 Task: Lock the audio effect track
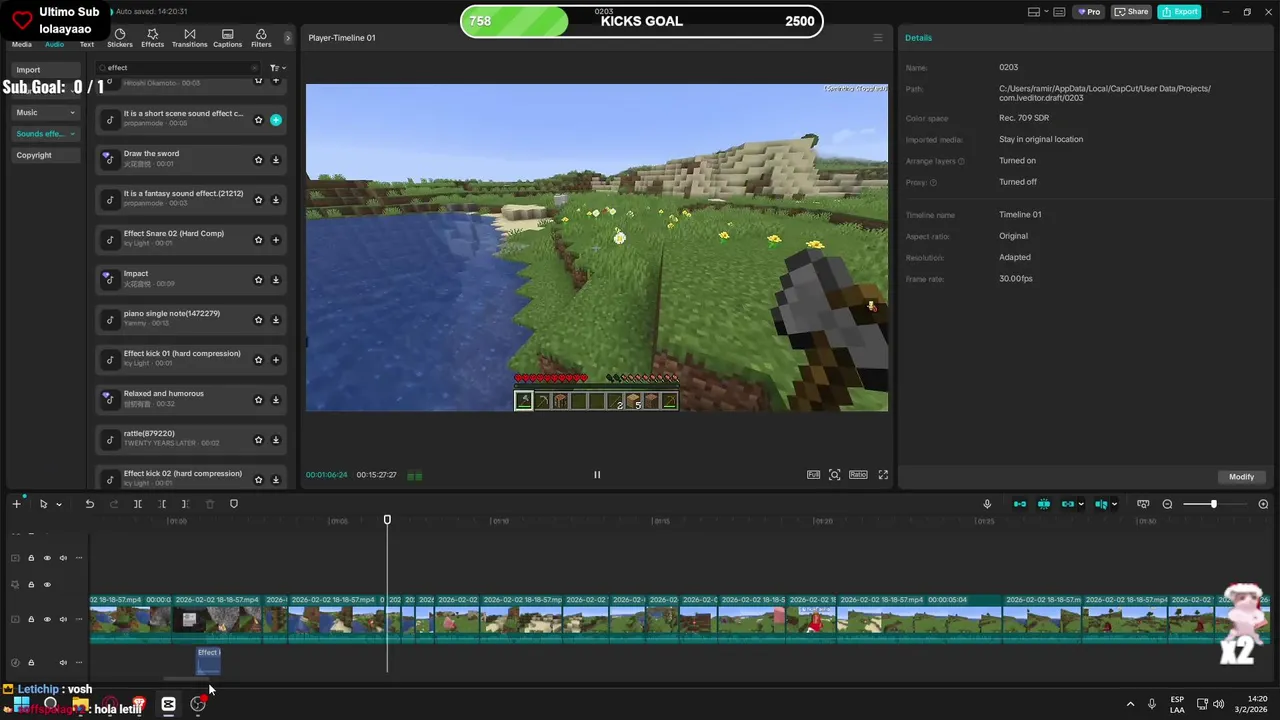[x=31, y=662]
